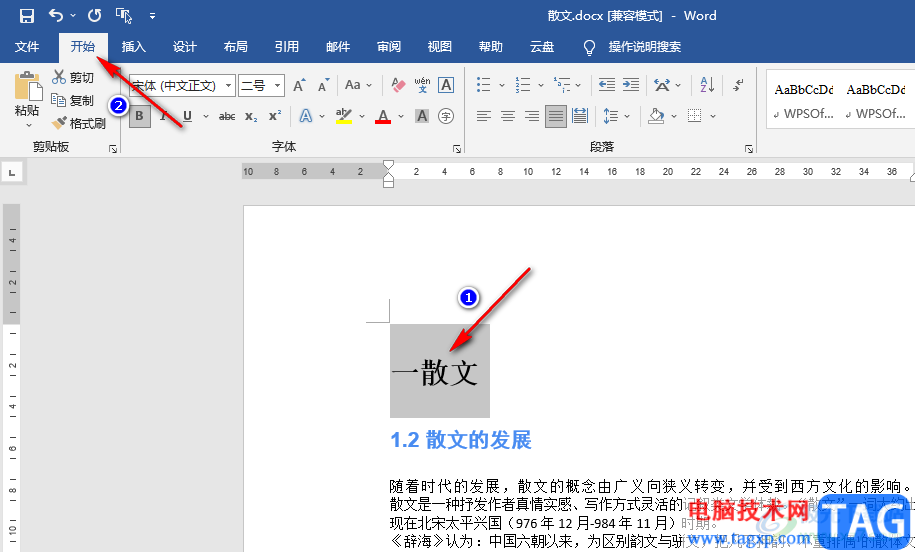Switch to the 布局 tab
This screenshot has height=552, width=915.
(236, 47)
